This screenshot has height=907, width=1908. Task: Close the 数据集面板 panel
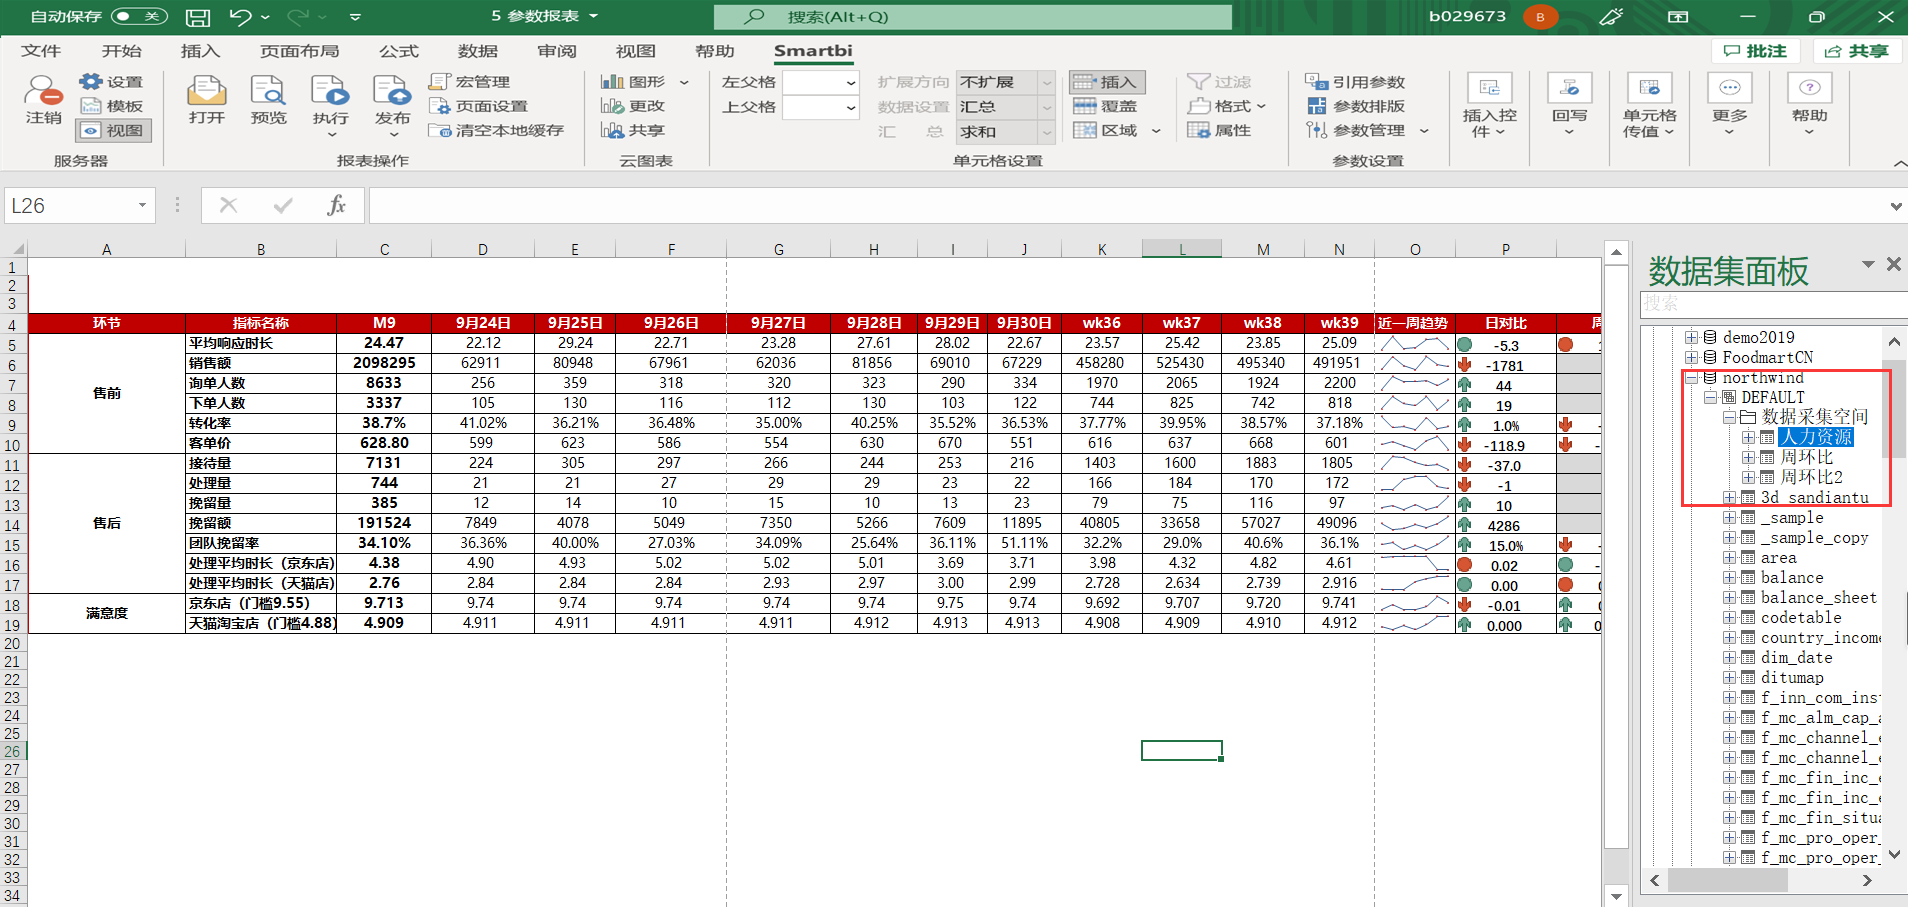click(x=1893, y=264)
